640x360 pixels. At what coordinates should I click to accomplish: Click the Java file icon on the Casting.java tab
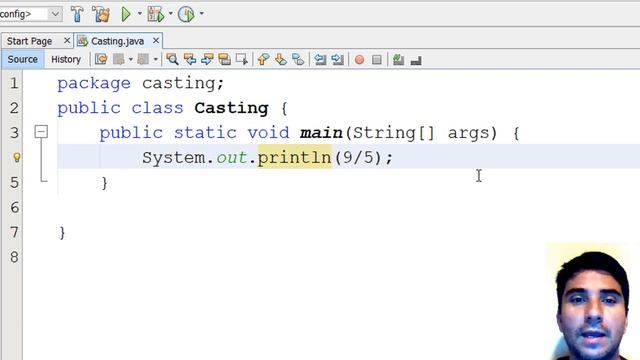(82, 41)
